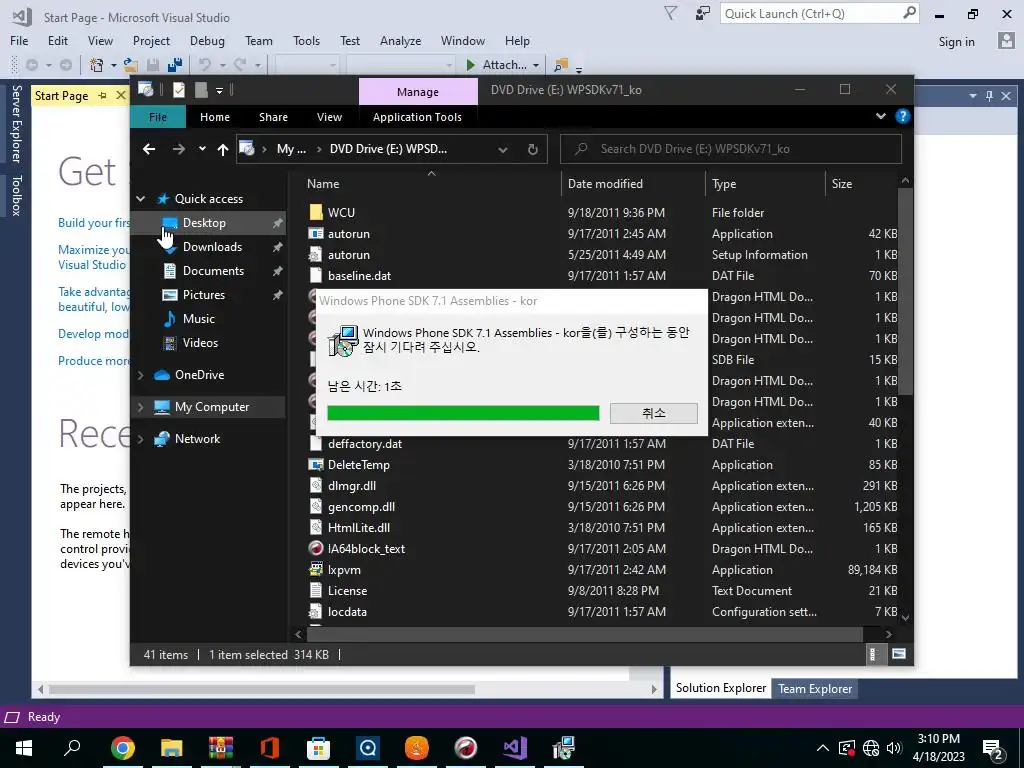The image size is (1024, 768).
Task: Open the recent locations dropdown arrow
Action: [x=202, y=149]
